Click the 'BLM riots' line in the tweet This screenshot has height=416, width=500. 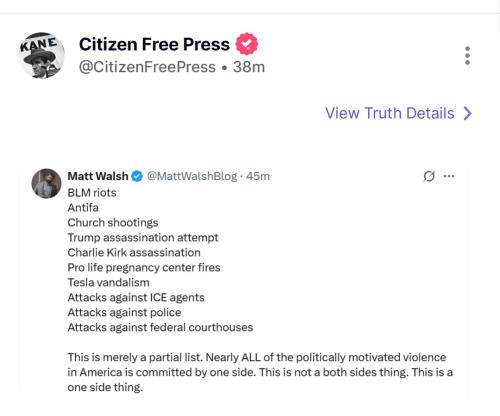pyautogui.click(x=92, y=193)
